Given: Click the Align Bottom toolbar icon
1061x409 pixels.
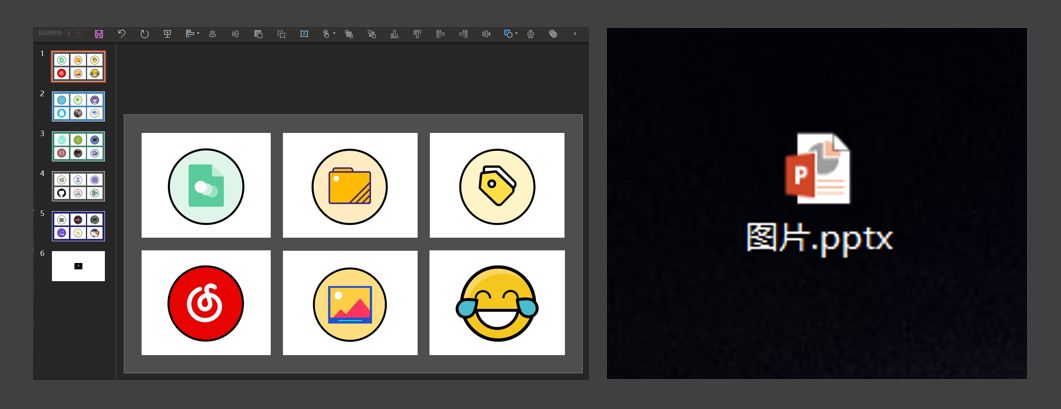Looking at the screenshot, I should [394, 34].
